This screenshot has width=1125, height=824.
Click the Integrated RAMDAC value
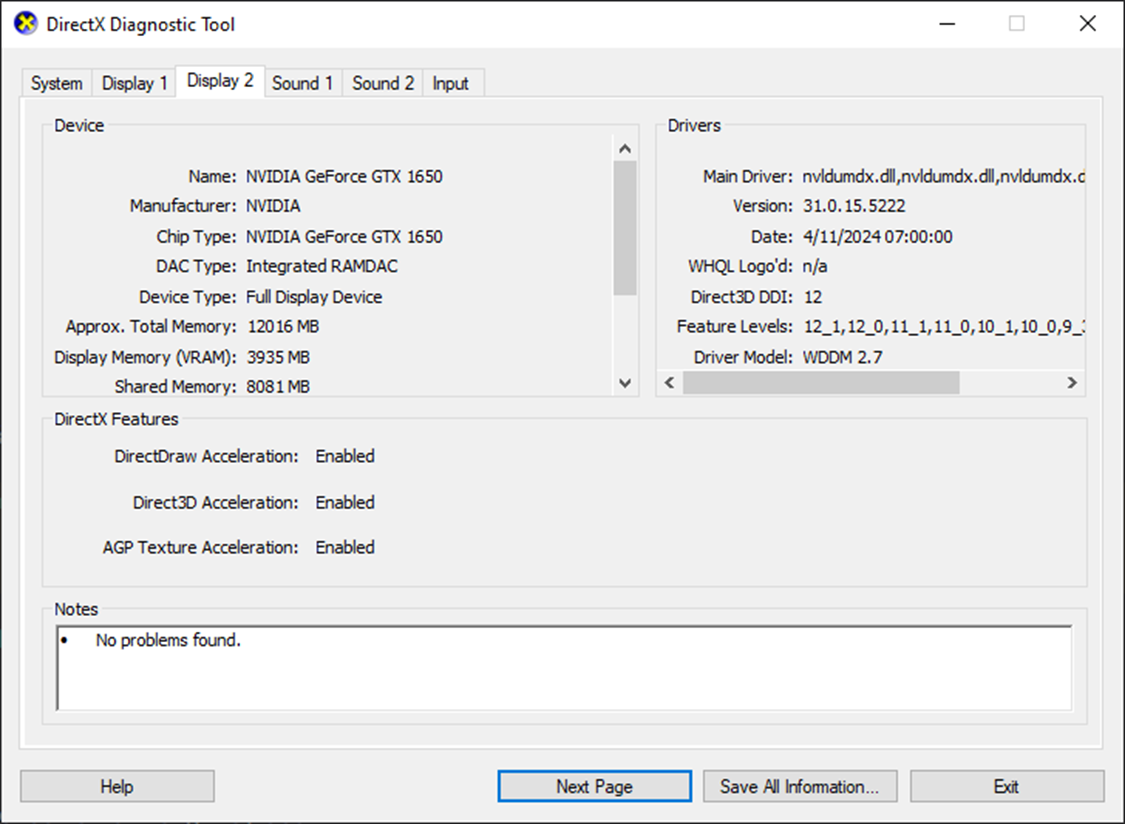coord(322,266)
